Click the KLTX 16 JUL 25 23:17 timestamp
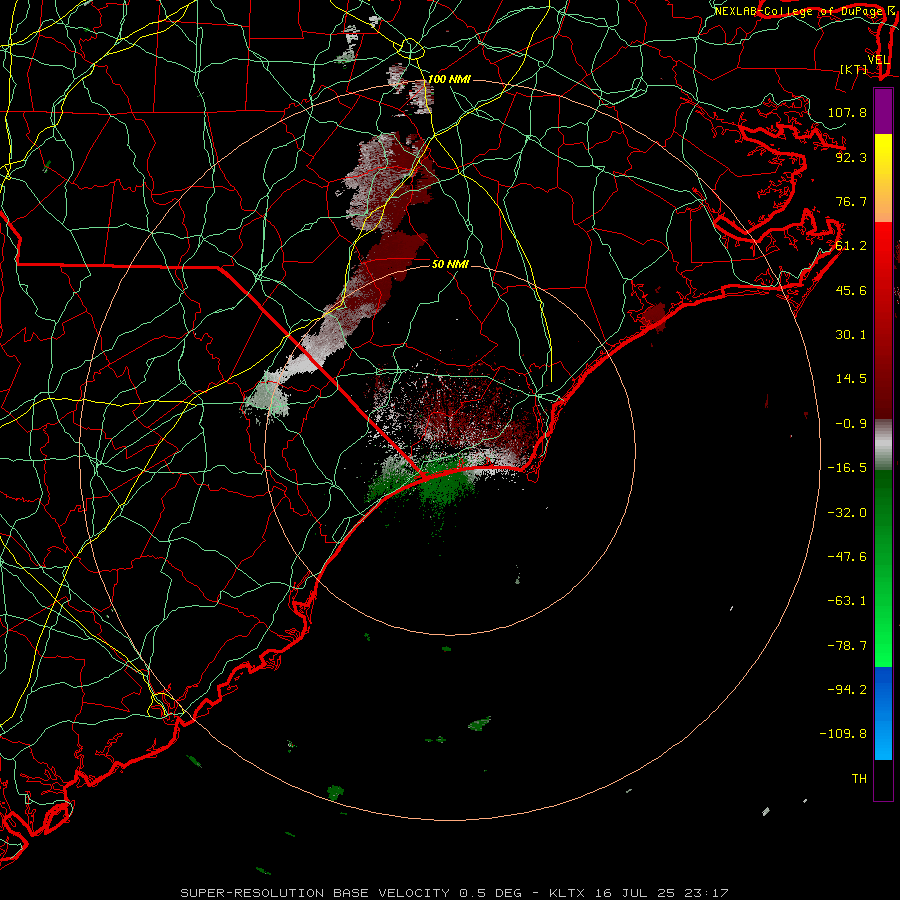The height and width of the screenshot is (900, 900). pyautogui.click(x=638, y=893)
